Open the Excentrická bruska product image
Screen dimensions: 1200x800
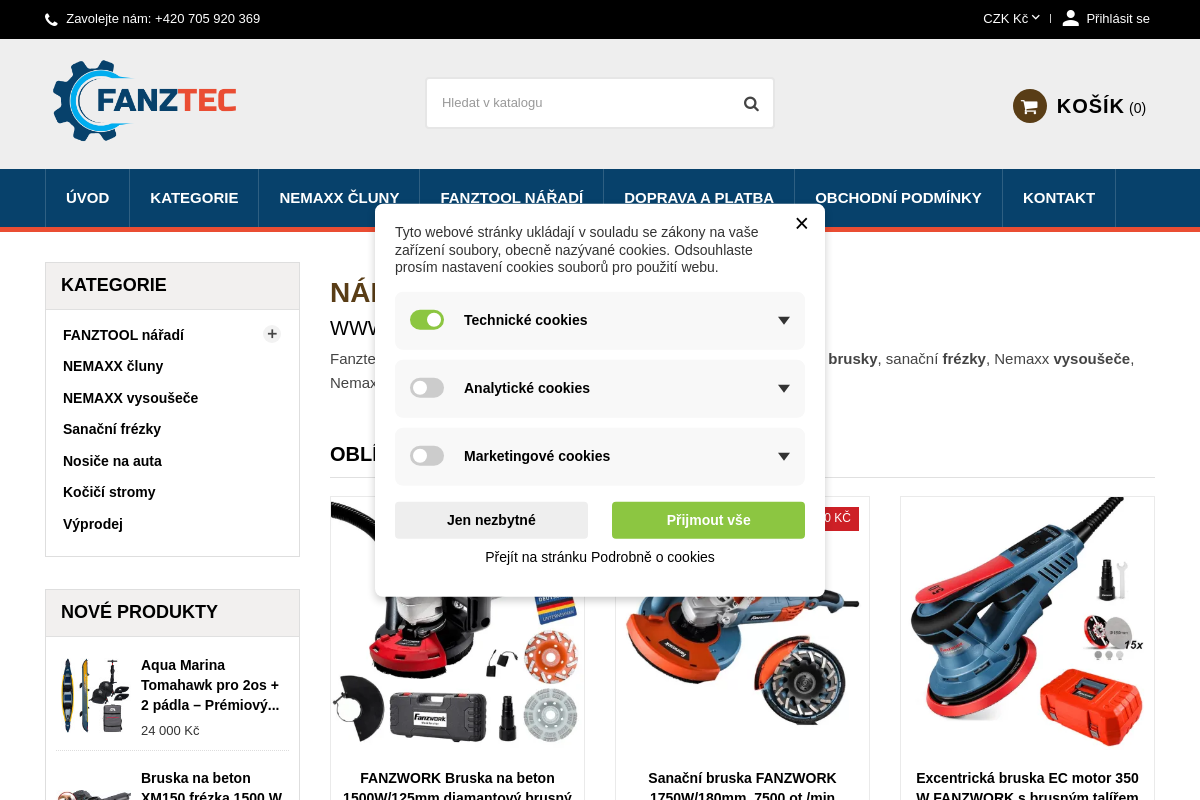pos(1027,622)
